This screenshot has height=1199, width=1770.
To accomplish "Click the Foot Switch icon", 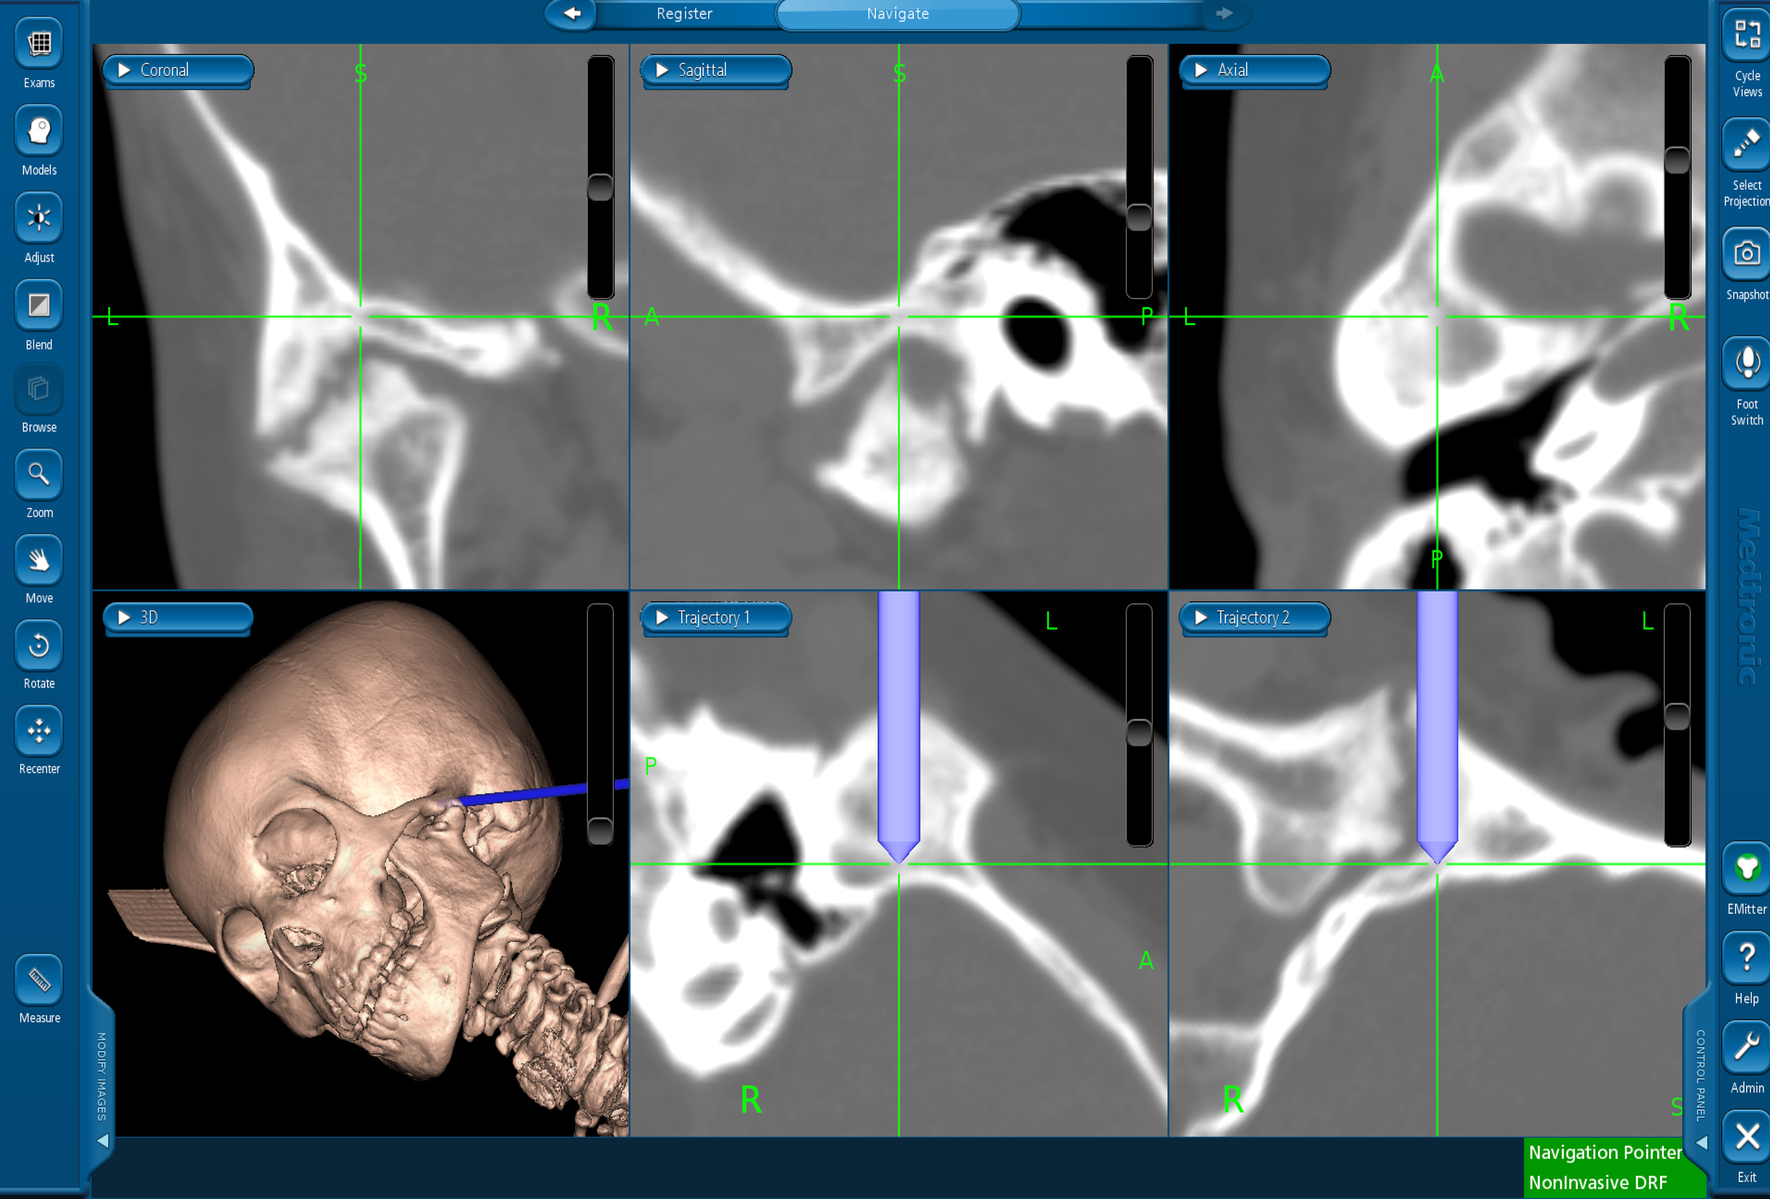I will [x=1746, y=364].
